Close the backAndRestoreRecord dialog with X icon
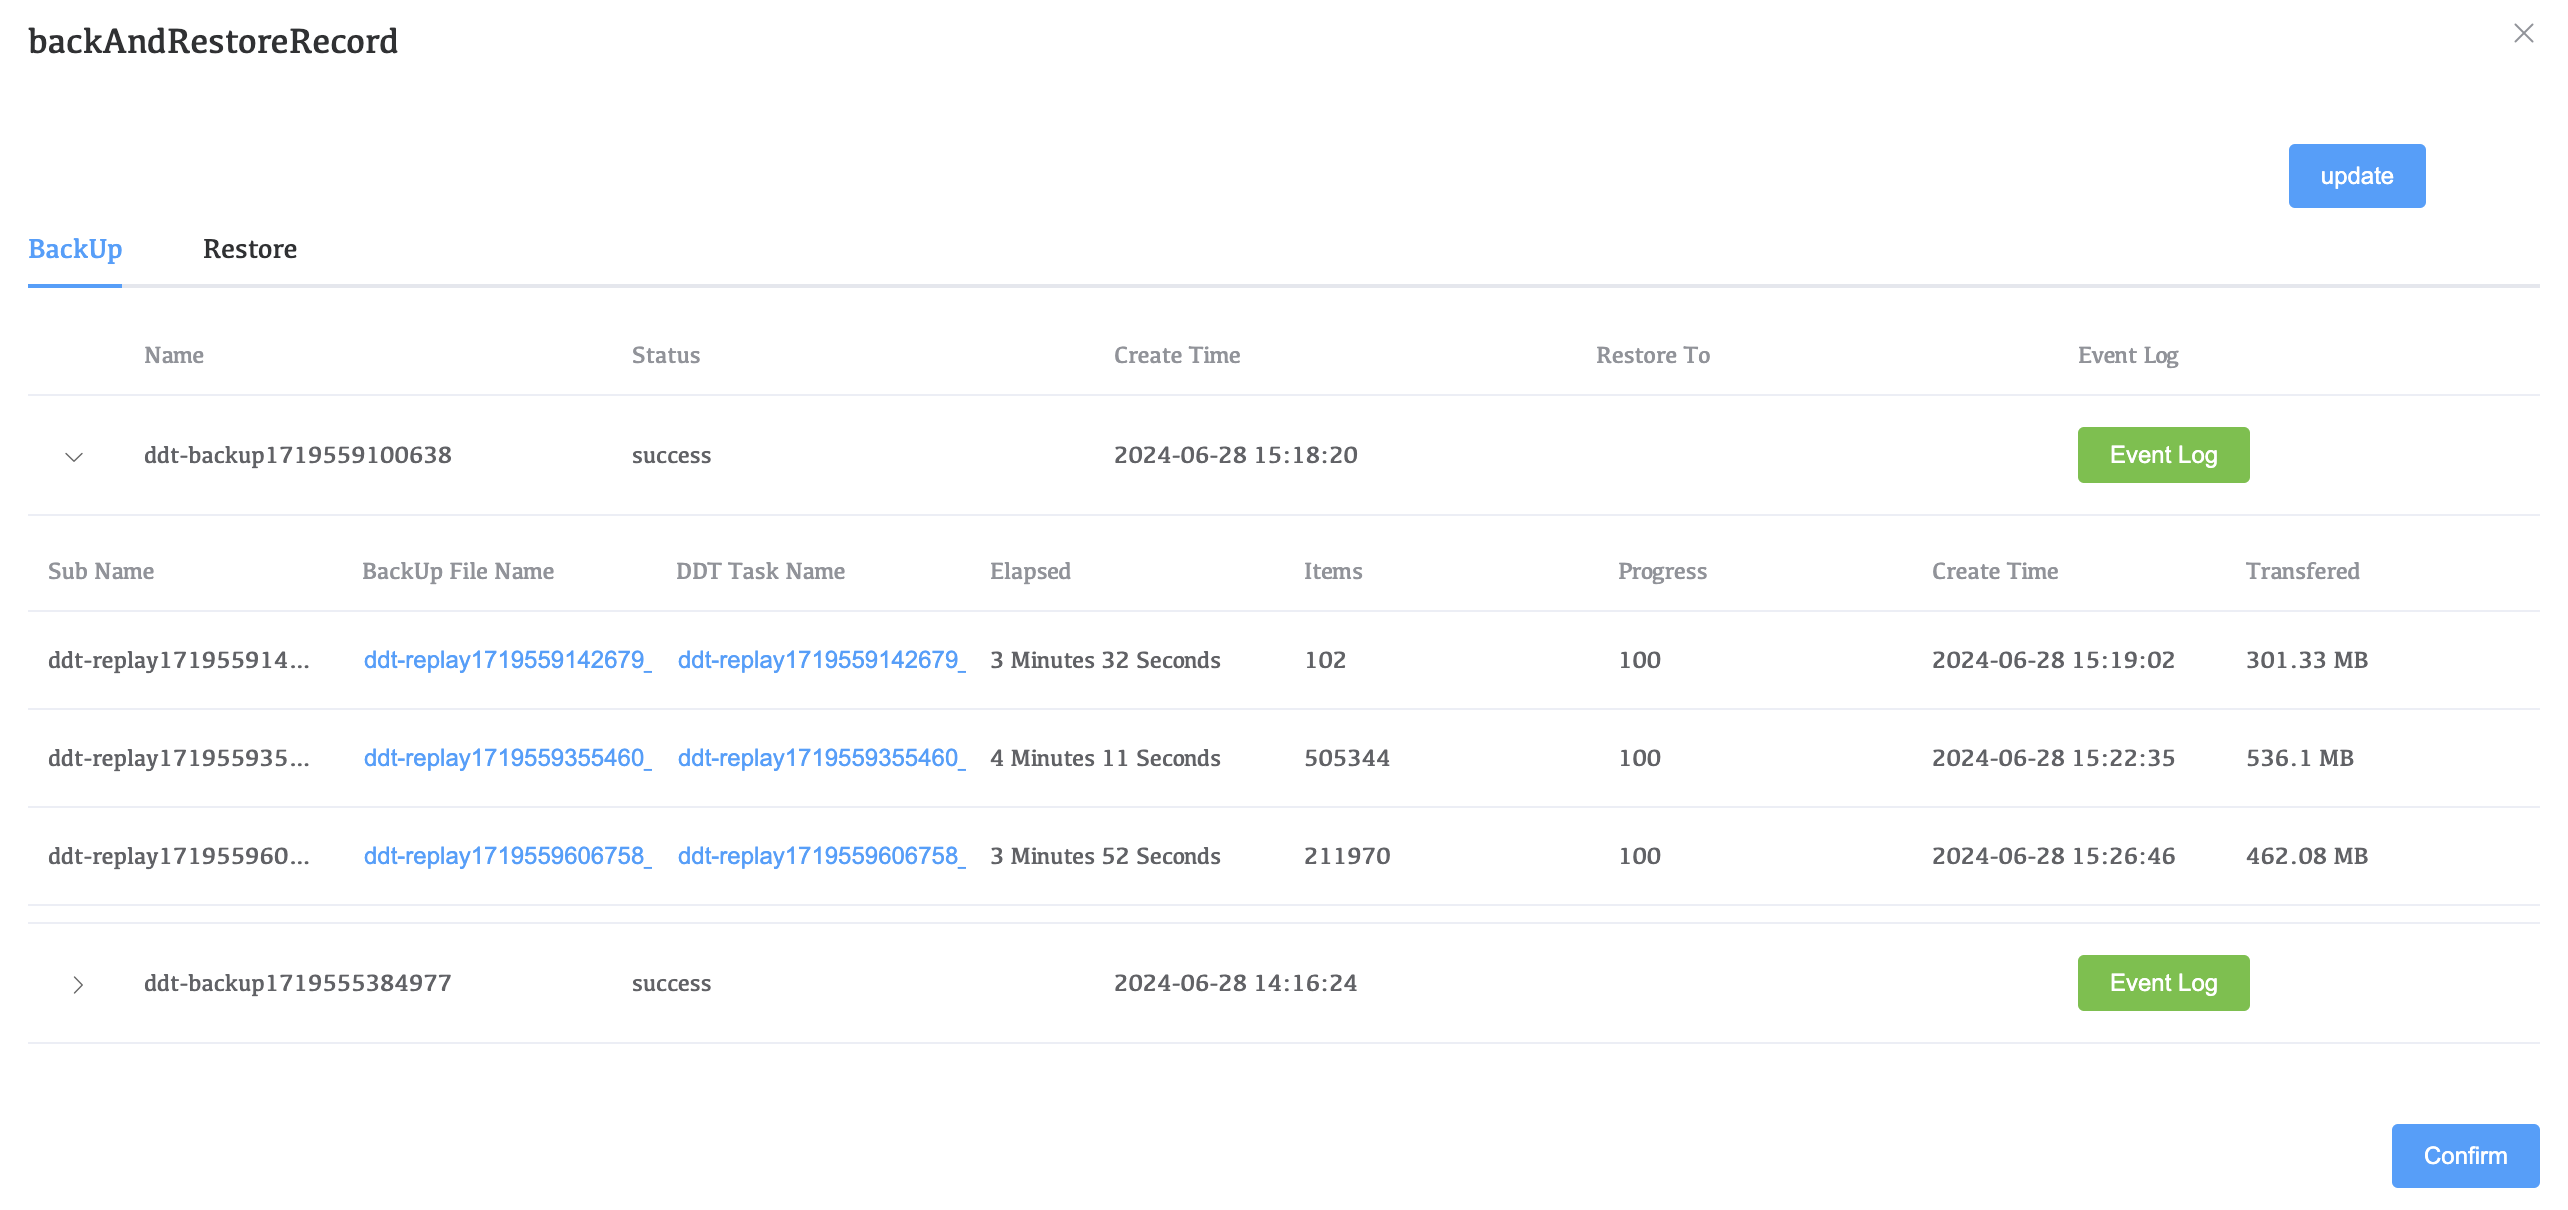Viewport: 2568px width, 1210px height. click(2523, 34)
